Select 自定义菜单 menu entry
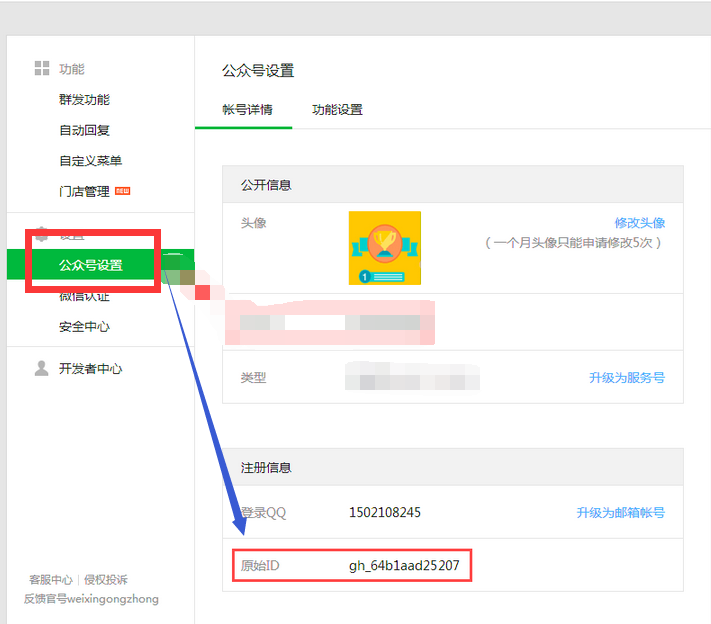This screenshot has height=624, width=711. pos(90,161)
